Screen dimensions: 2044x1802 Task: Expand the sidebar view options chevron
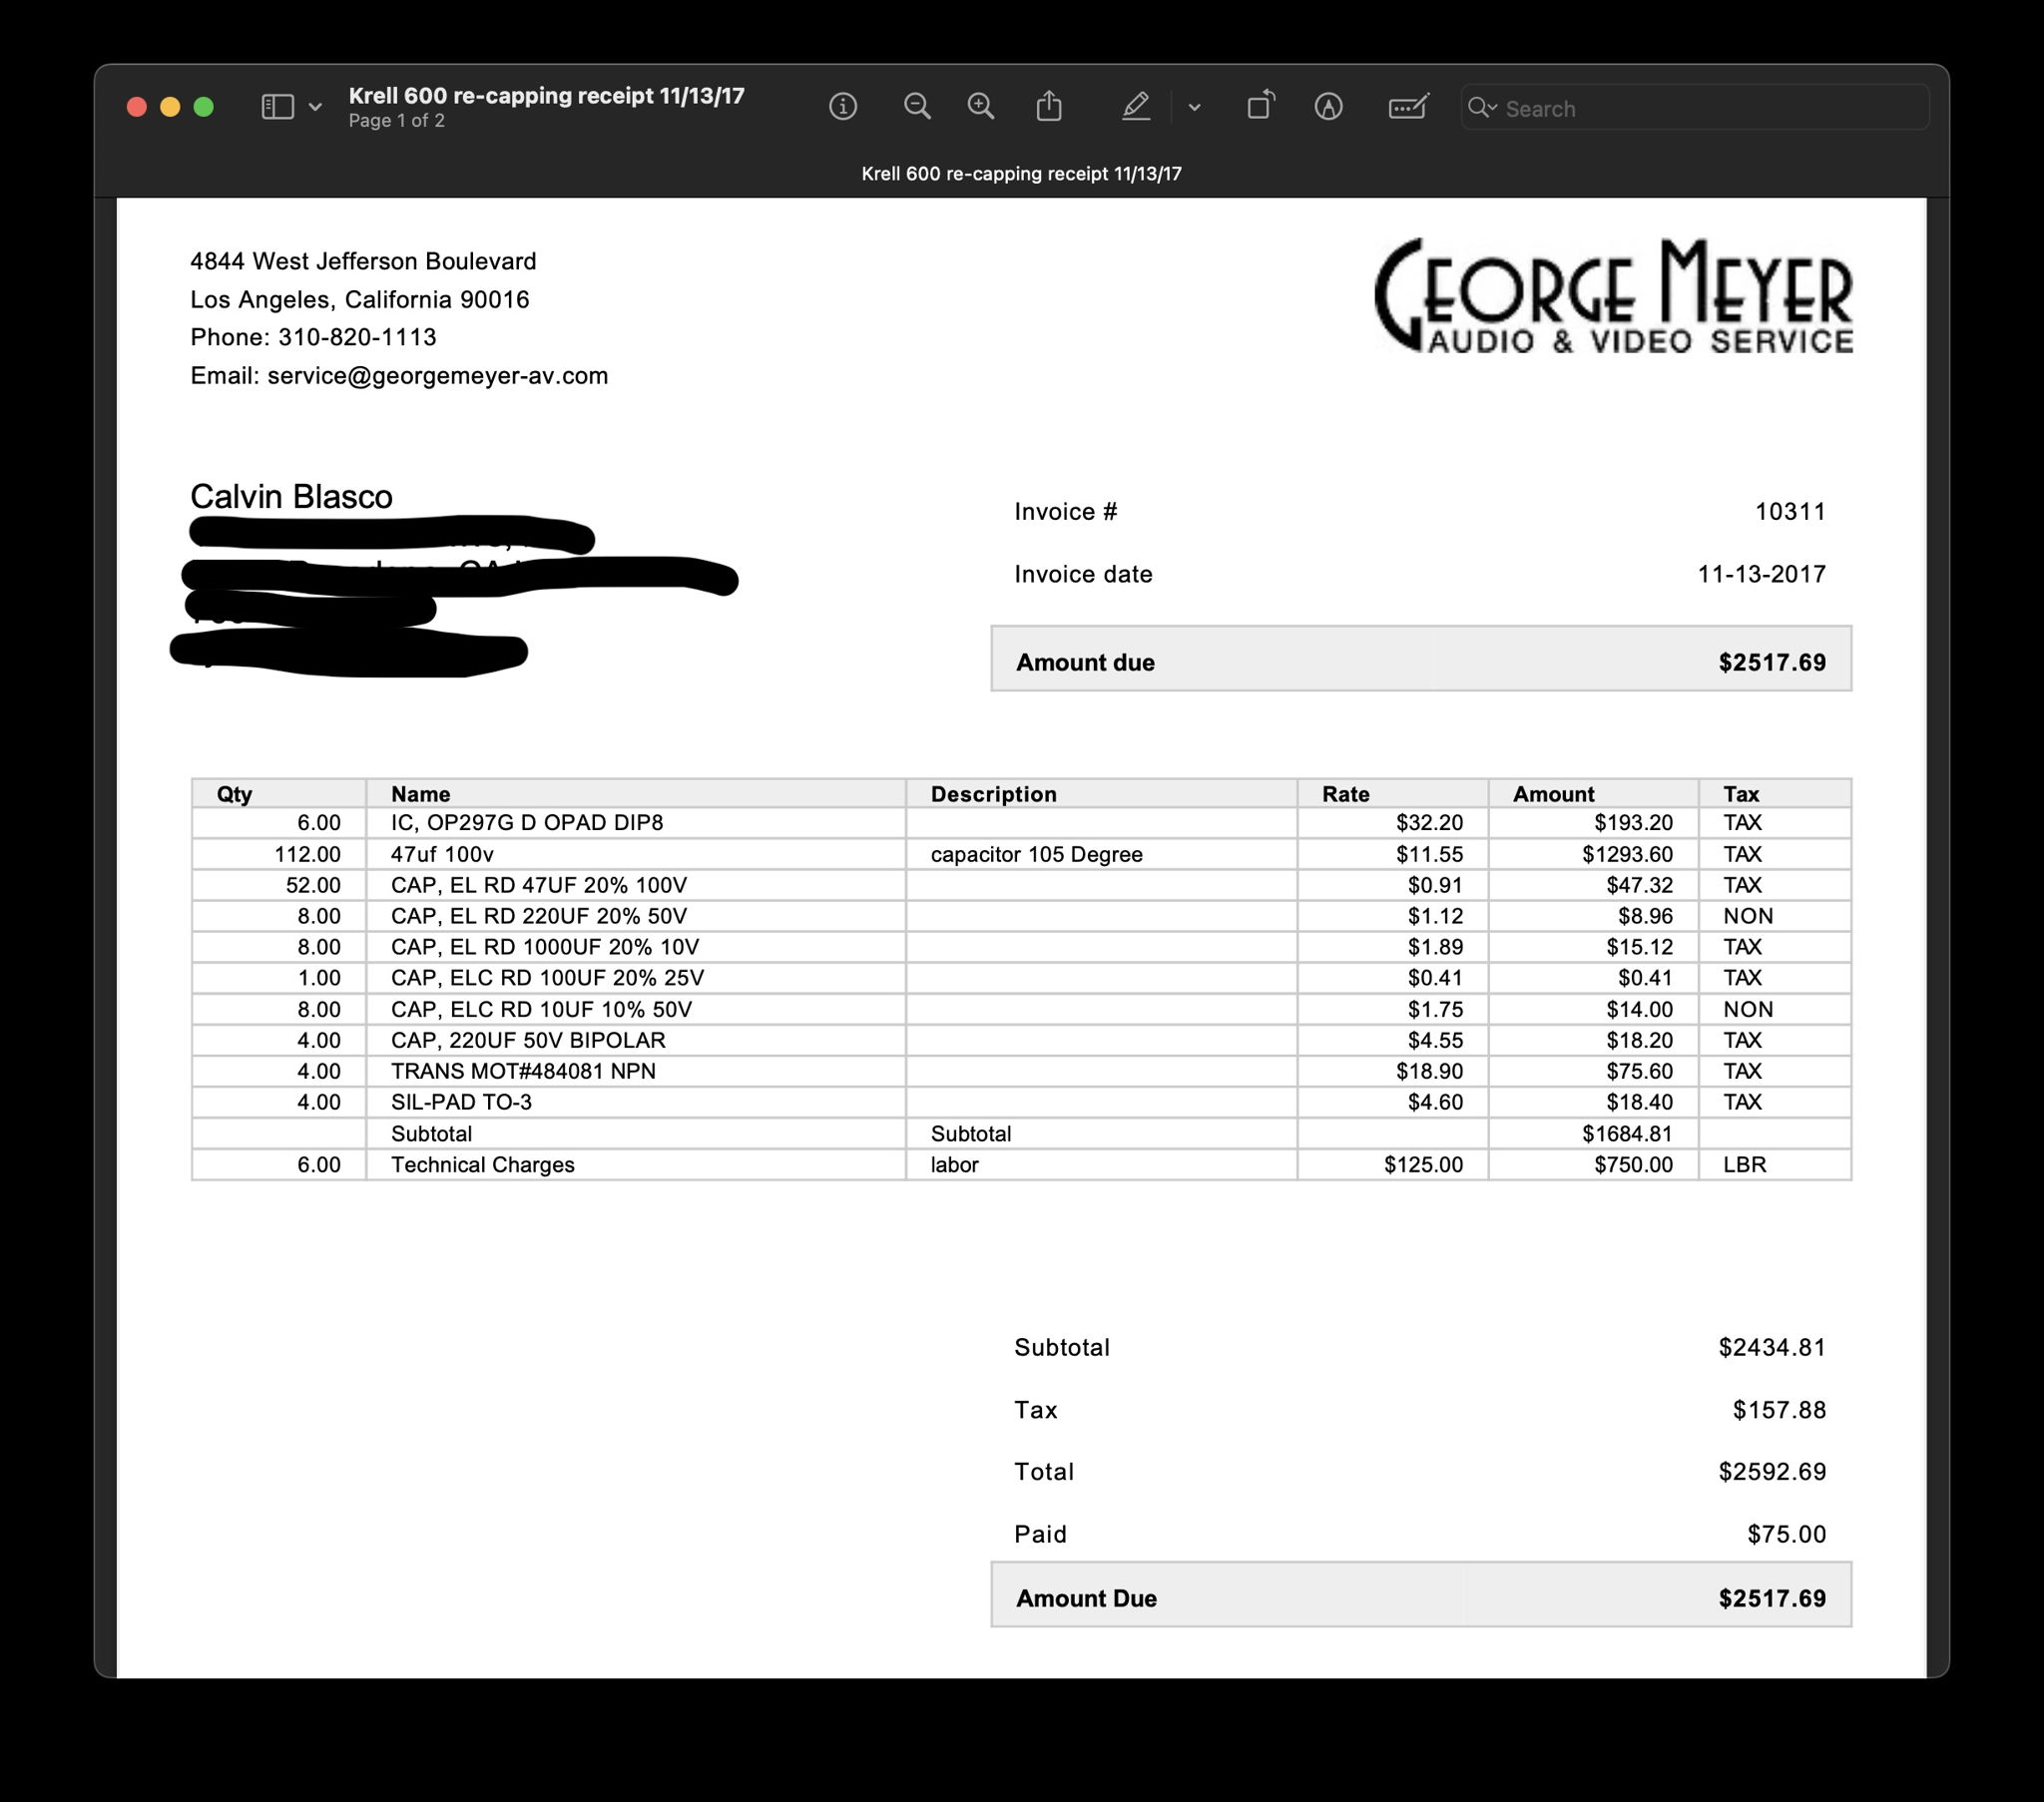coord(315,106)
